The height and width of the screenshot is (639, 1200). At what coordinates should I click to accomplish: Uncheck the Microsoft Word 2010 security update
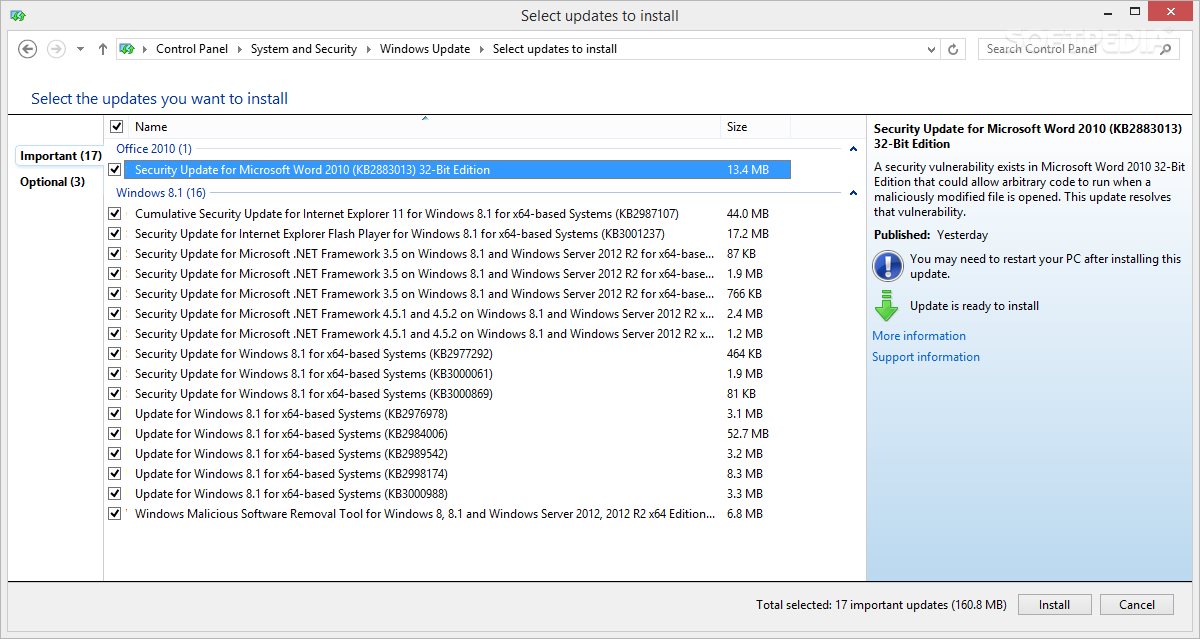coord(115,170)
